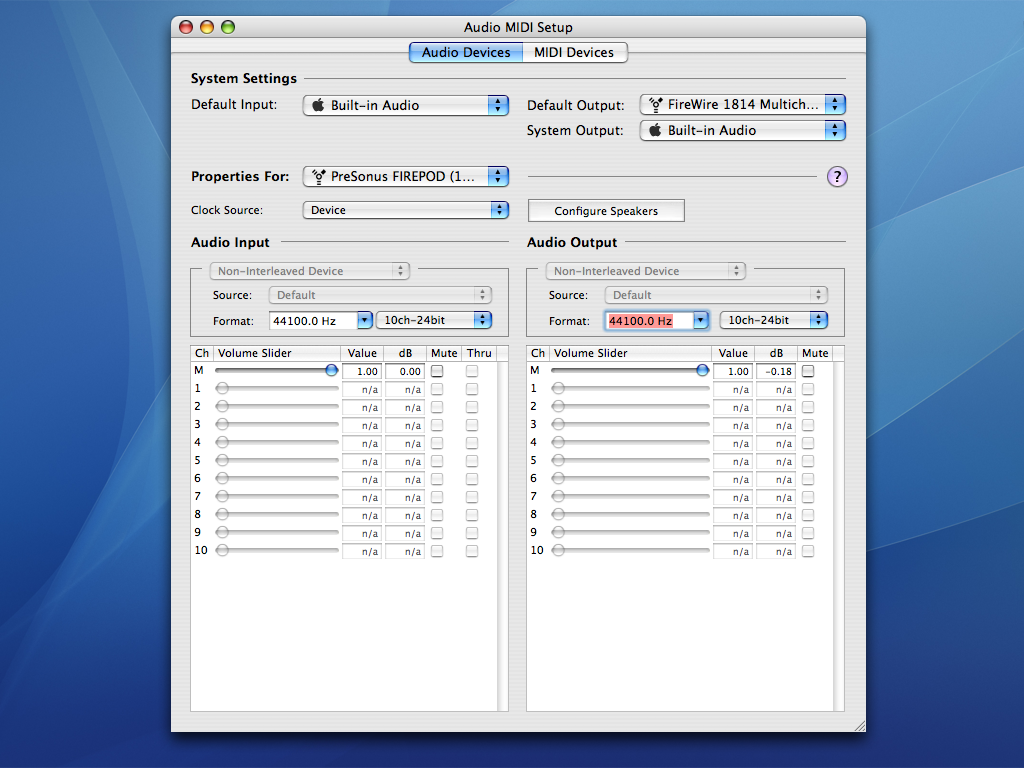
Task: Open the Default Input dropdown arrows
Action: tap(498, 105)
